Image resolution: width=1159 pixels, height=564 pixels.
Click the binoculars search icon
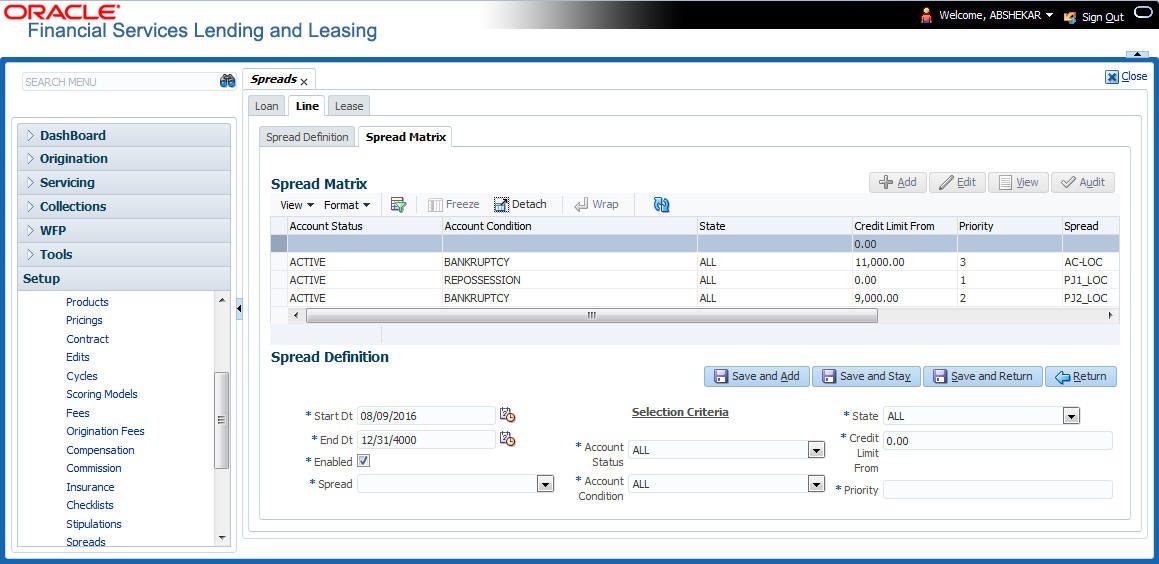(x=228, y=81)
